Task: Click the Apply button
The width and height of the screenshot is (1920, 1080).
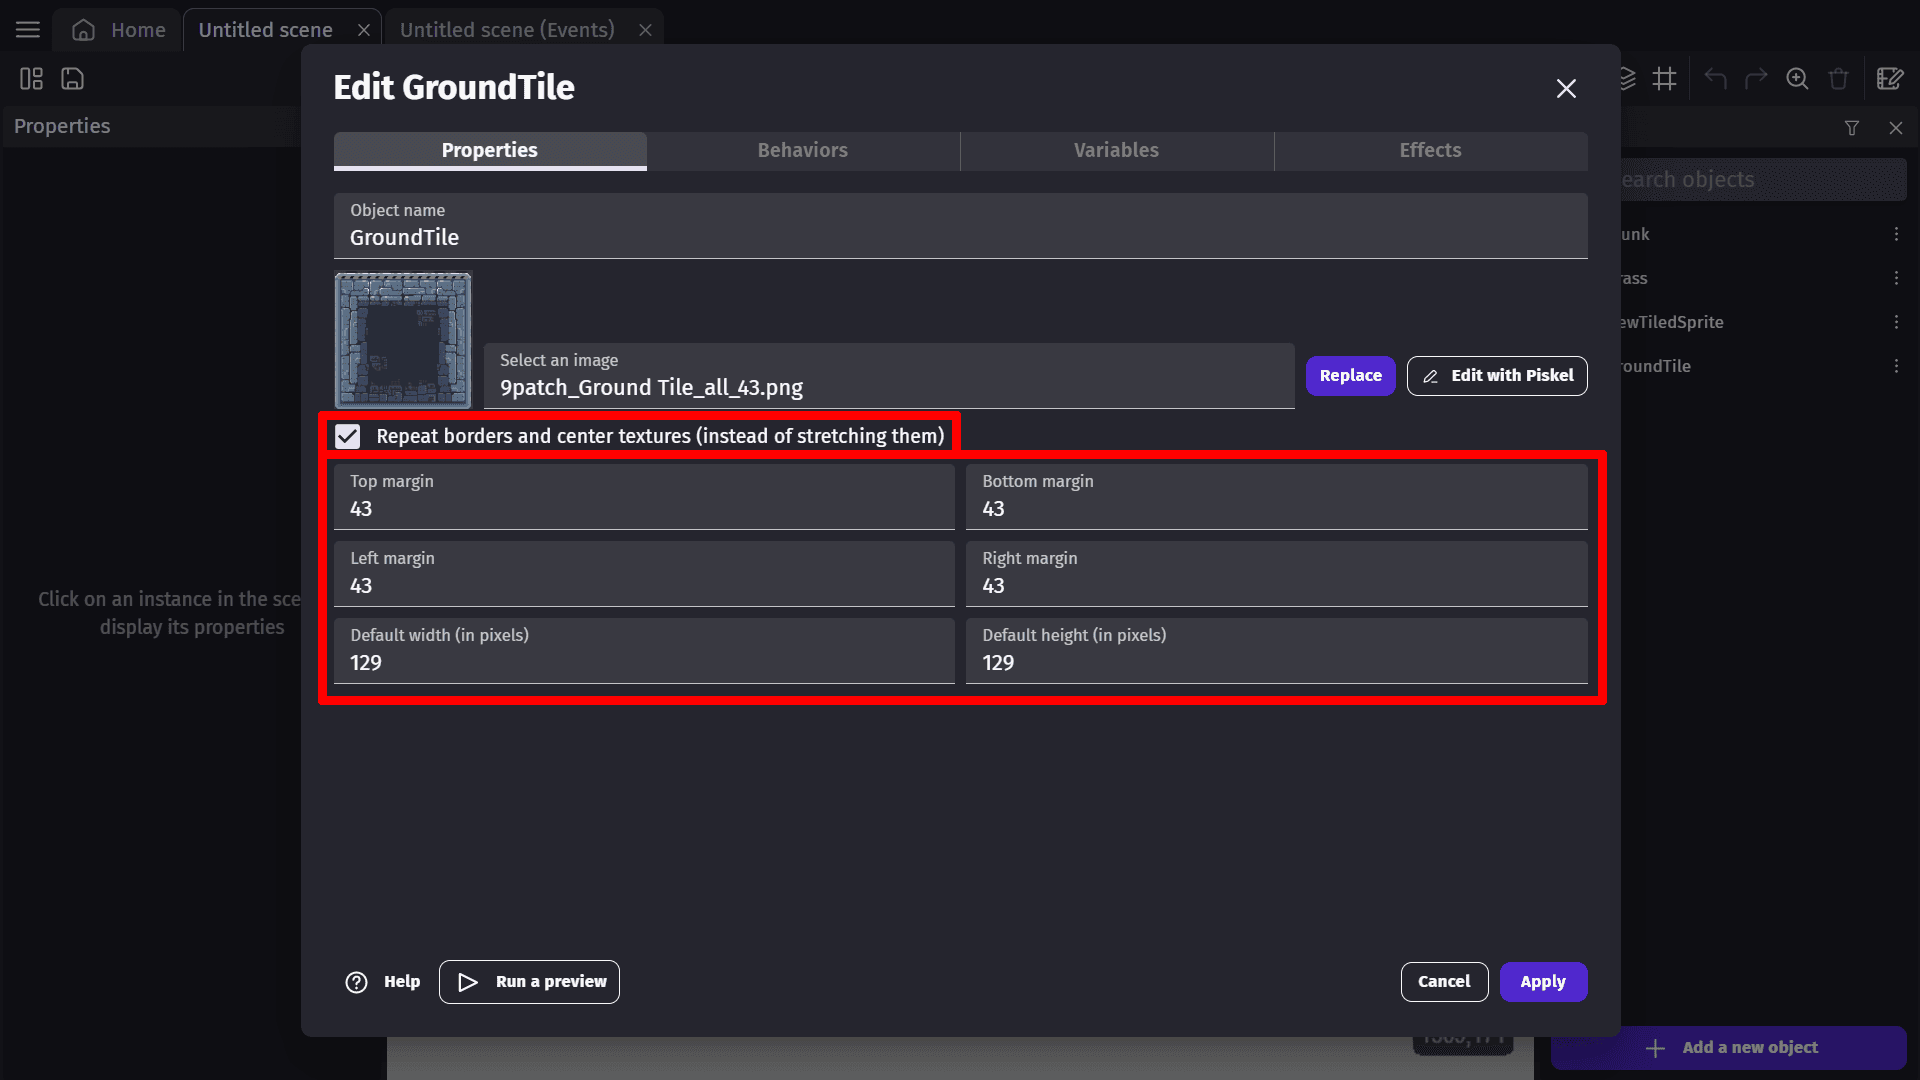Action: [x=1543, y=982]
